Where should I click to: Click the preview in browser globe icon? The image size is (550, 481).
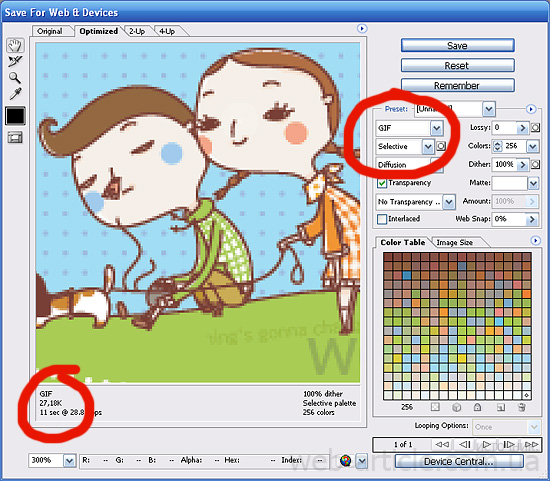(346, 460)
